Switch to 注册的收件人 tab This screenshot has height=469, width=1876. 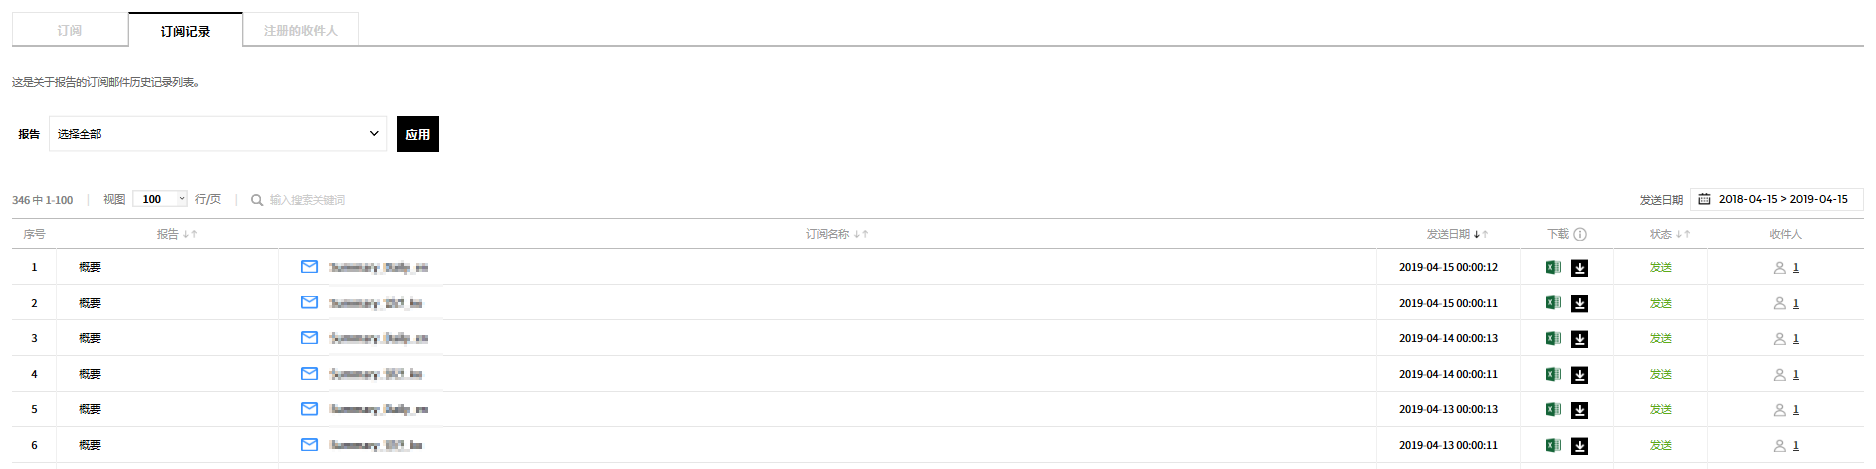[x=300, y=31]
